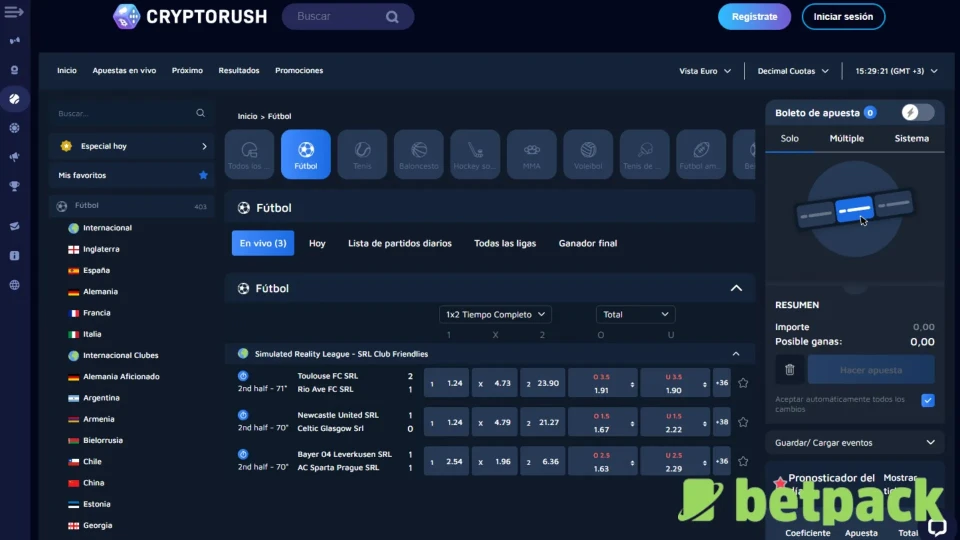Toggle the quick bet switch in Boleto
The image size is (960, 540).
[x=917, y=113]
